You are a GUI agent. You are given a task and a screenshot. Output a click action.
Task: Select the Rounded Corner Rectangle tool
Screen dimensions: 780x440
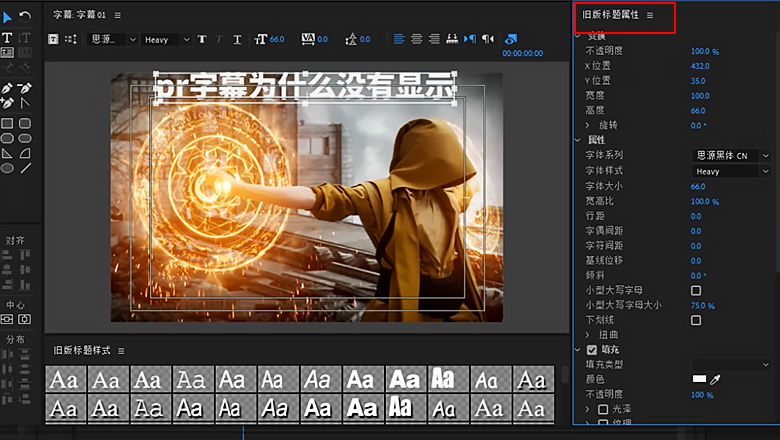(25, 123)
